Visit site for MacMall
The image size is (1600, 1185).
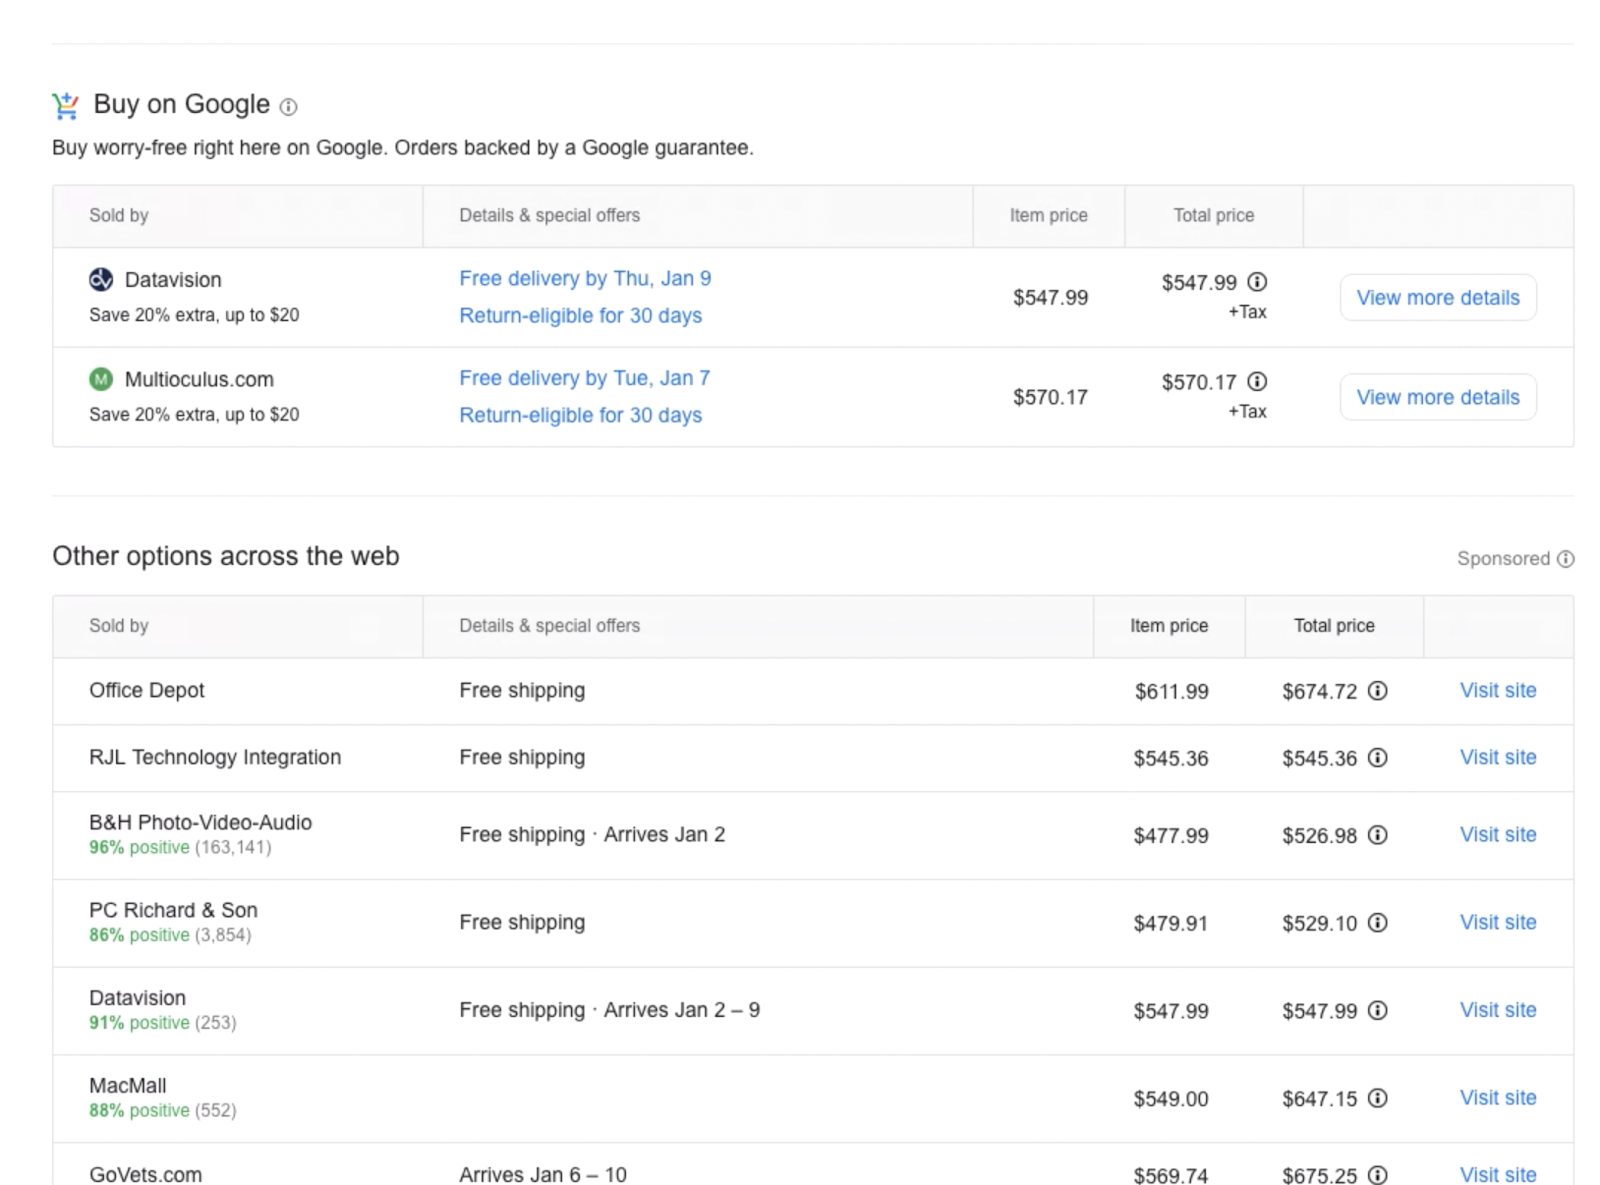pos(1498,1097)
